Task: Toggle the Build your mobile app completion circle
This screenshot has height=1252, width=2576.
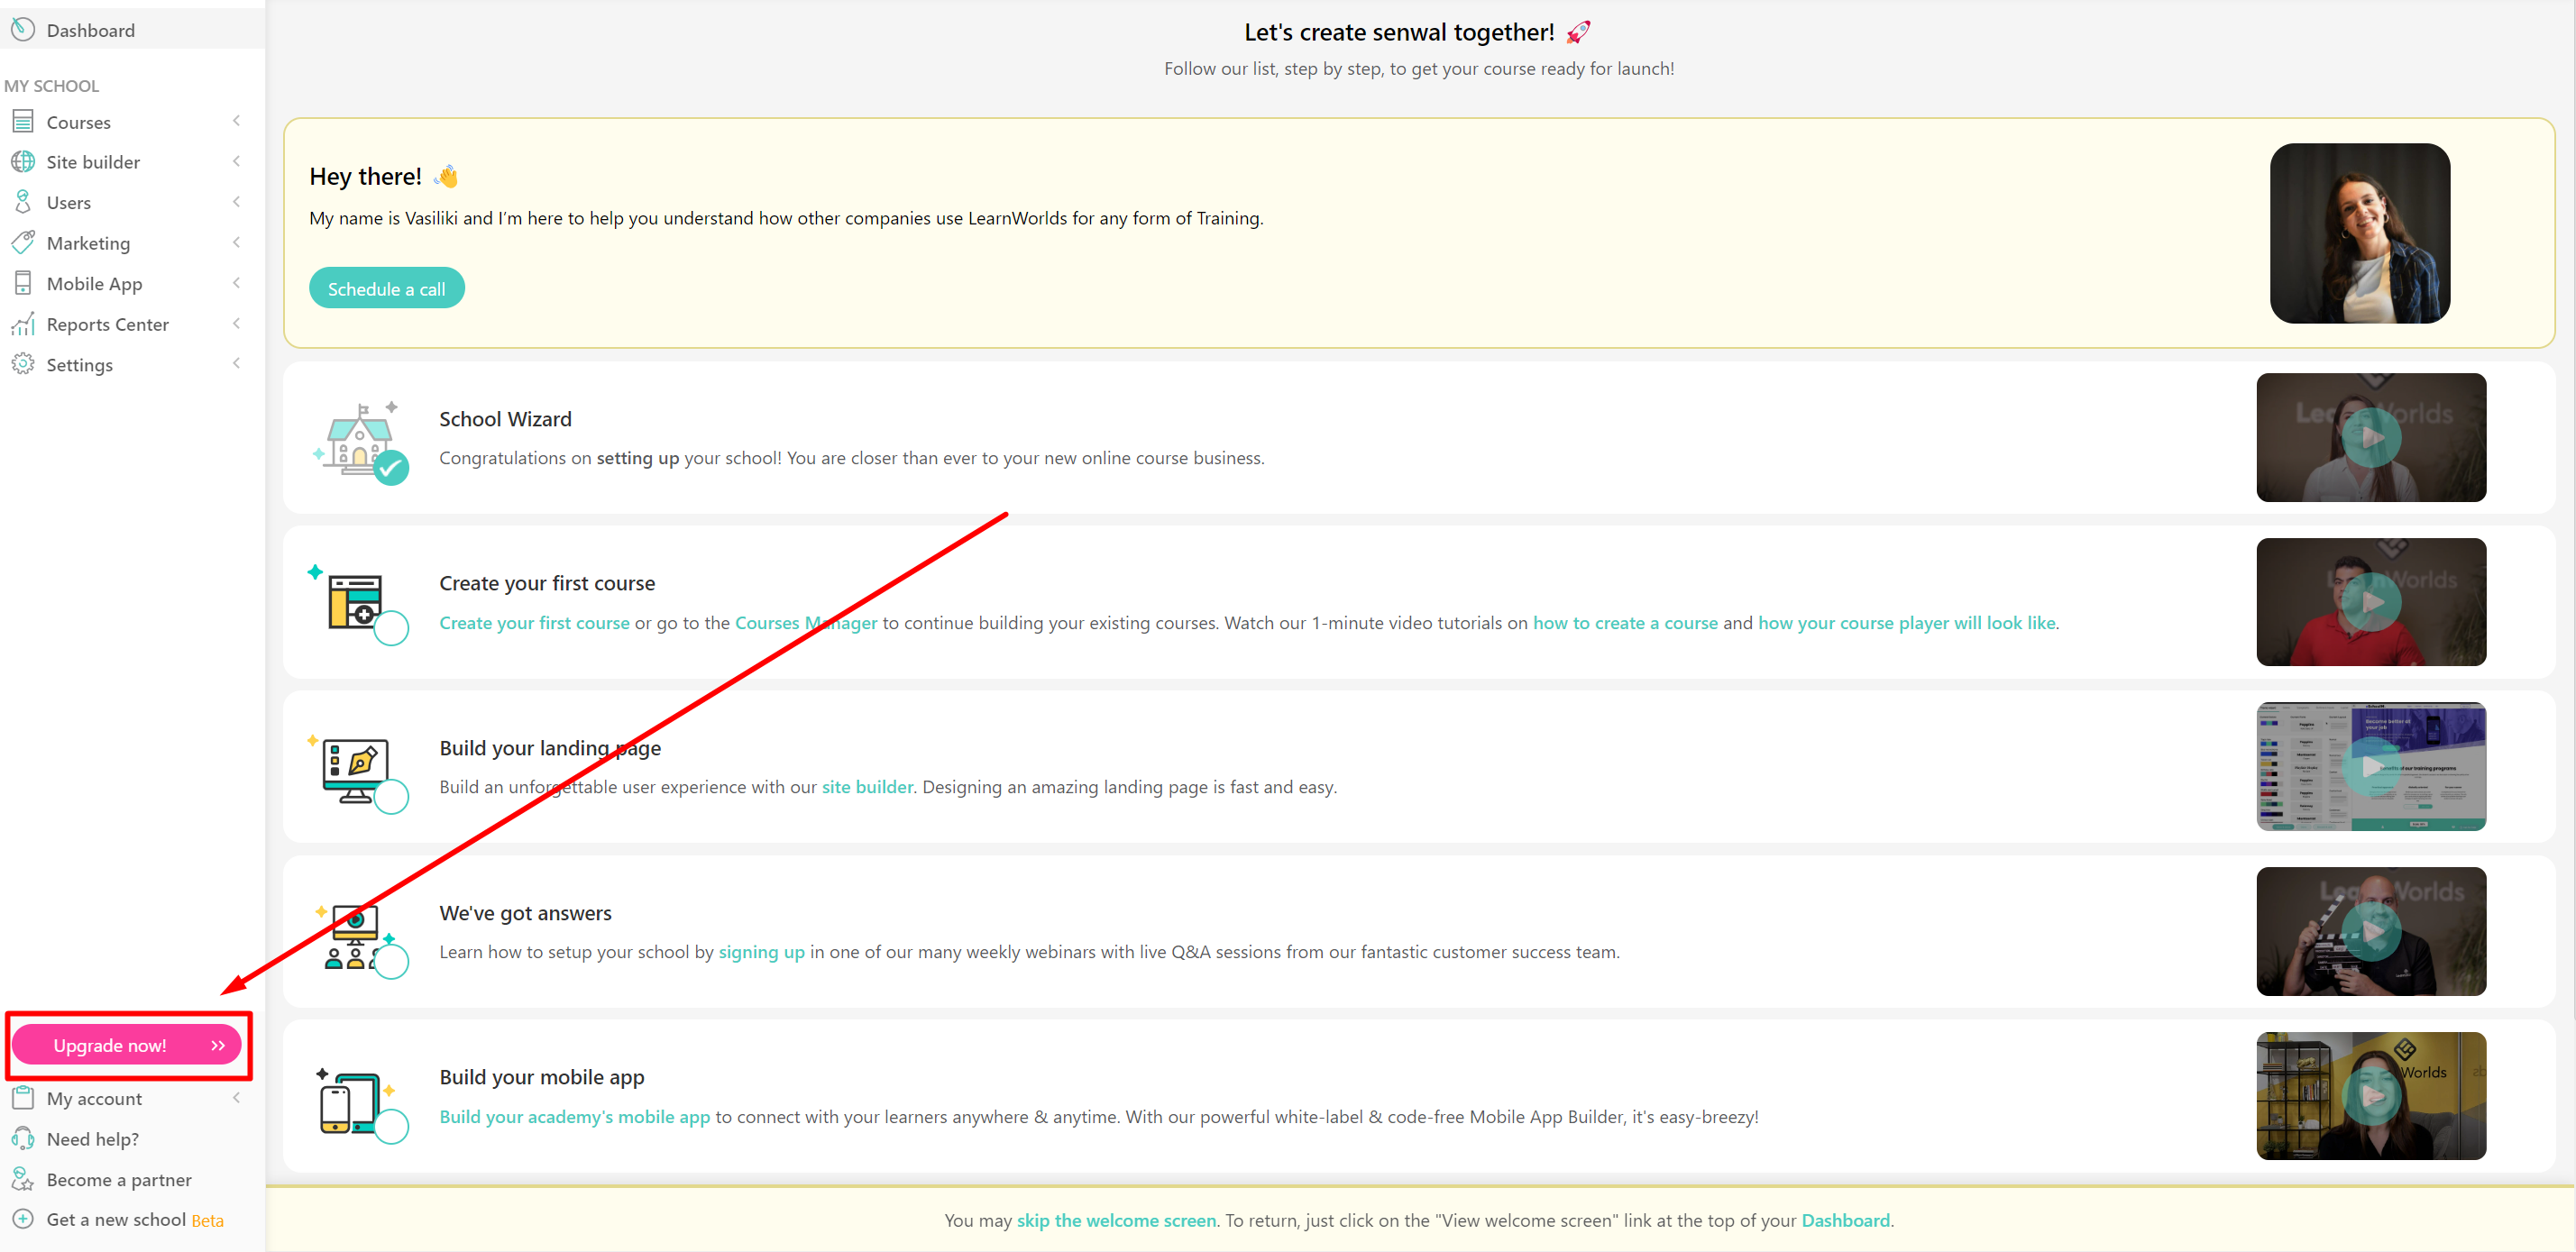Action: (391, 1126)
